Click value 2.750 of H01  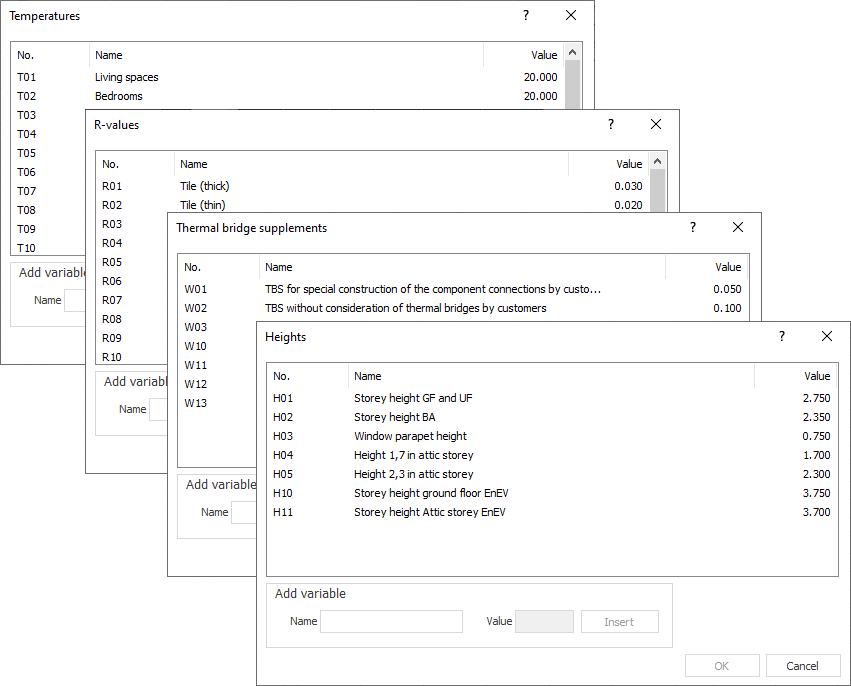point(816,398)
